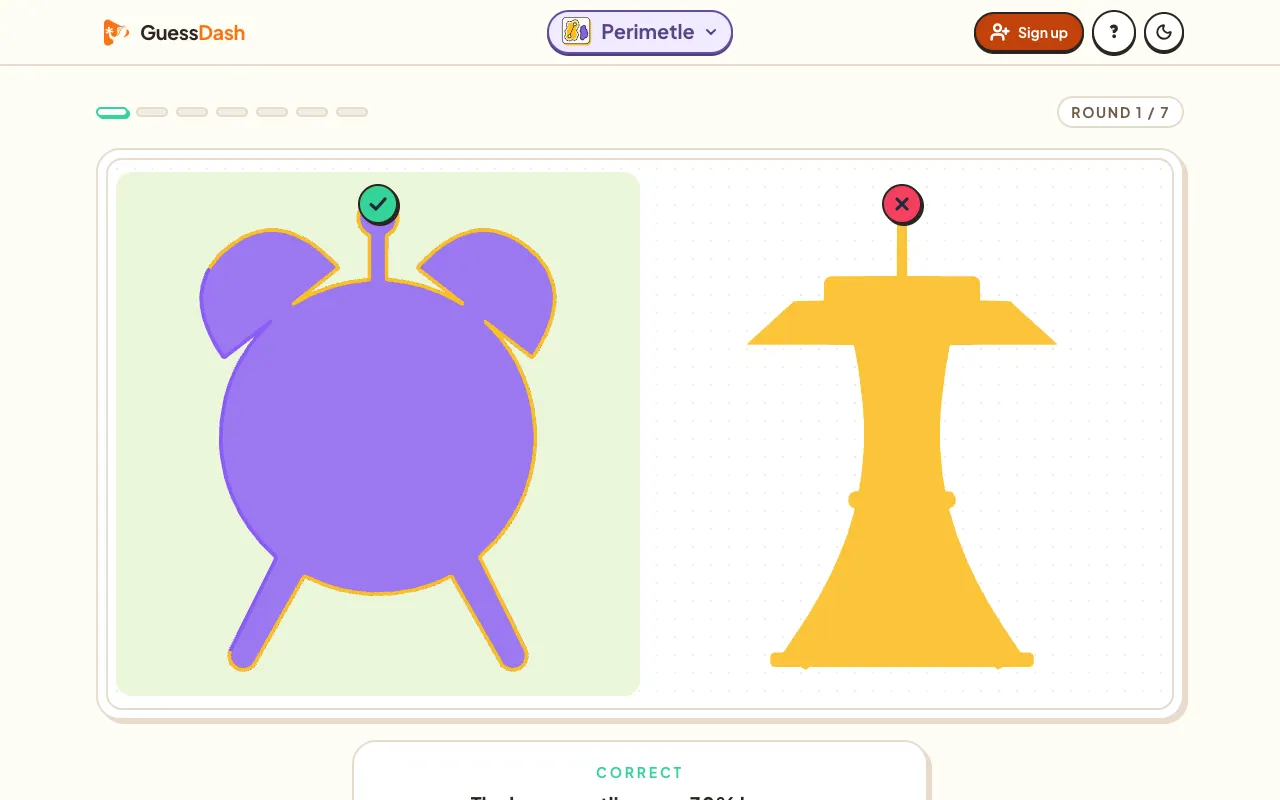
Task: Click the ROUND 1 / 7 indicator
Action: (x=1120, y=112)
